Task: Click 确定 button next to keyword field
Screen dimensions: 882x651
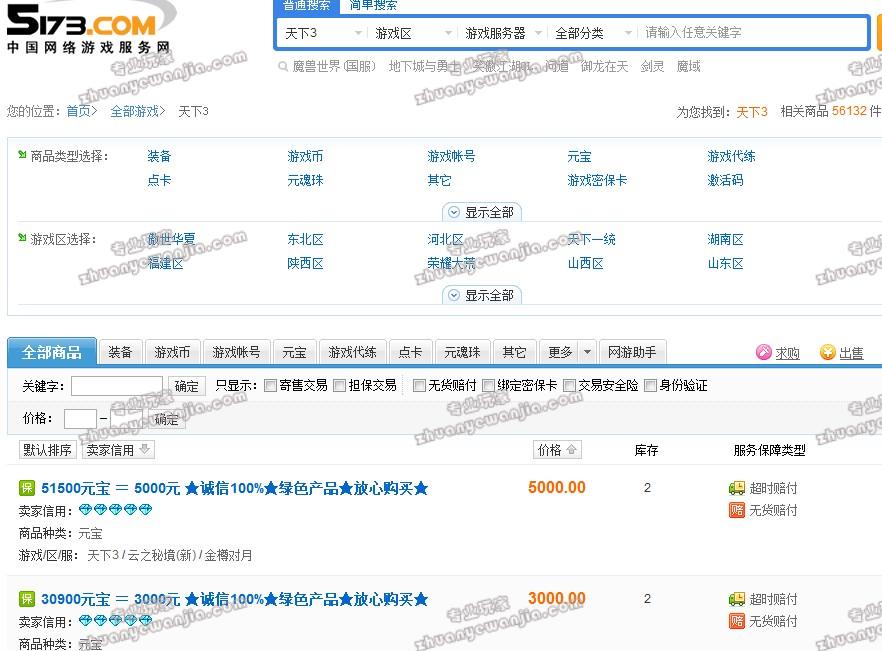Action: click(x=186, y=386)
